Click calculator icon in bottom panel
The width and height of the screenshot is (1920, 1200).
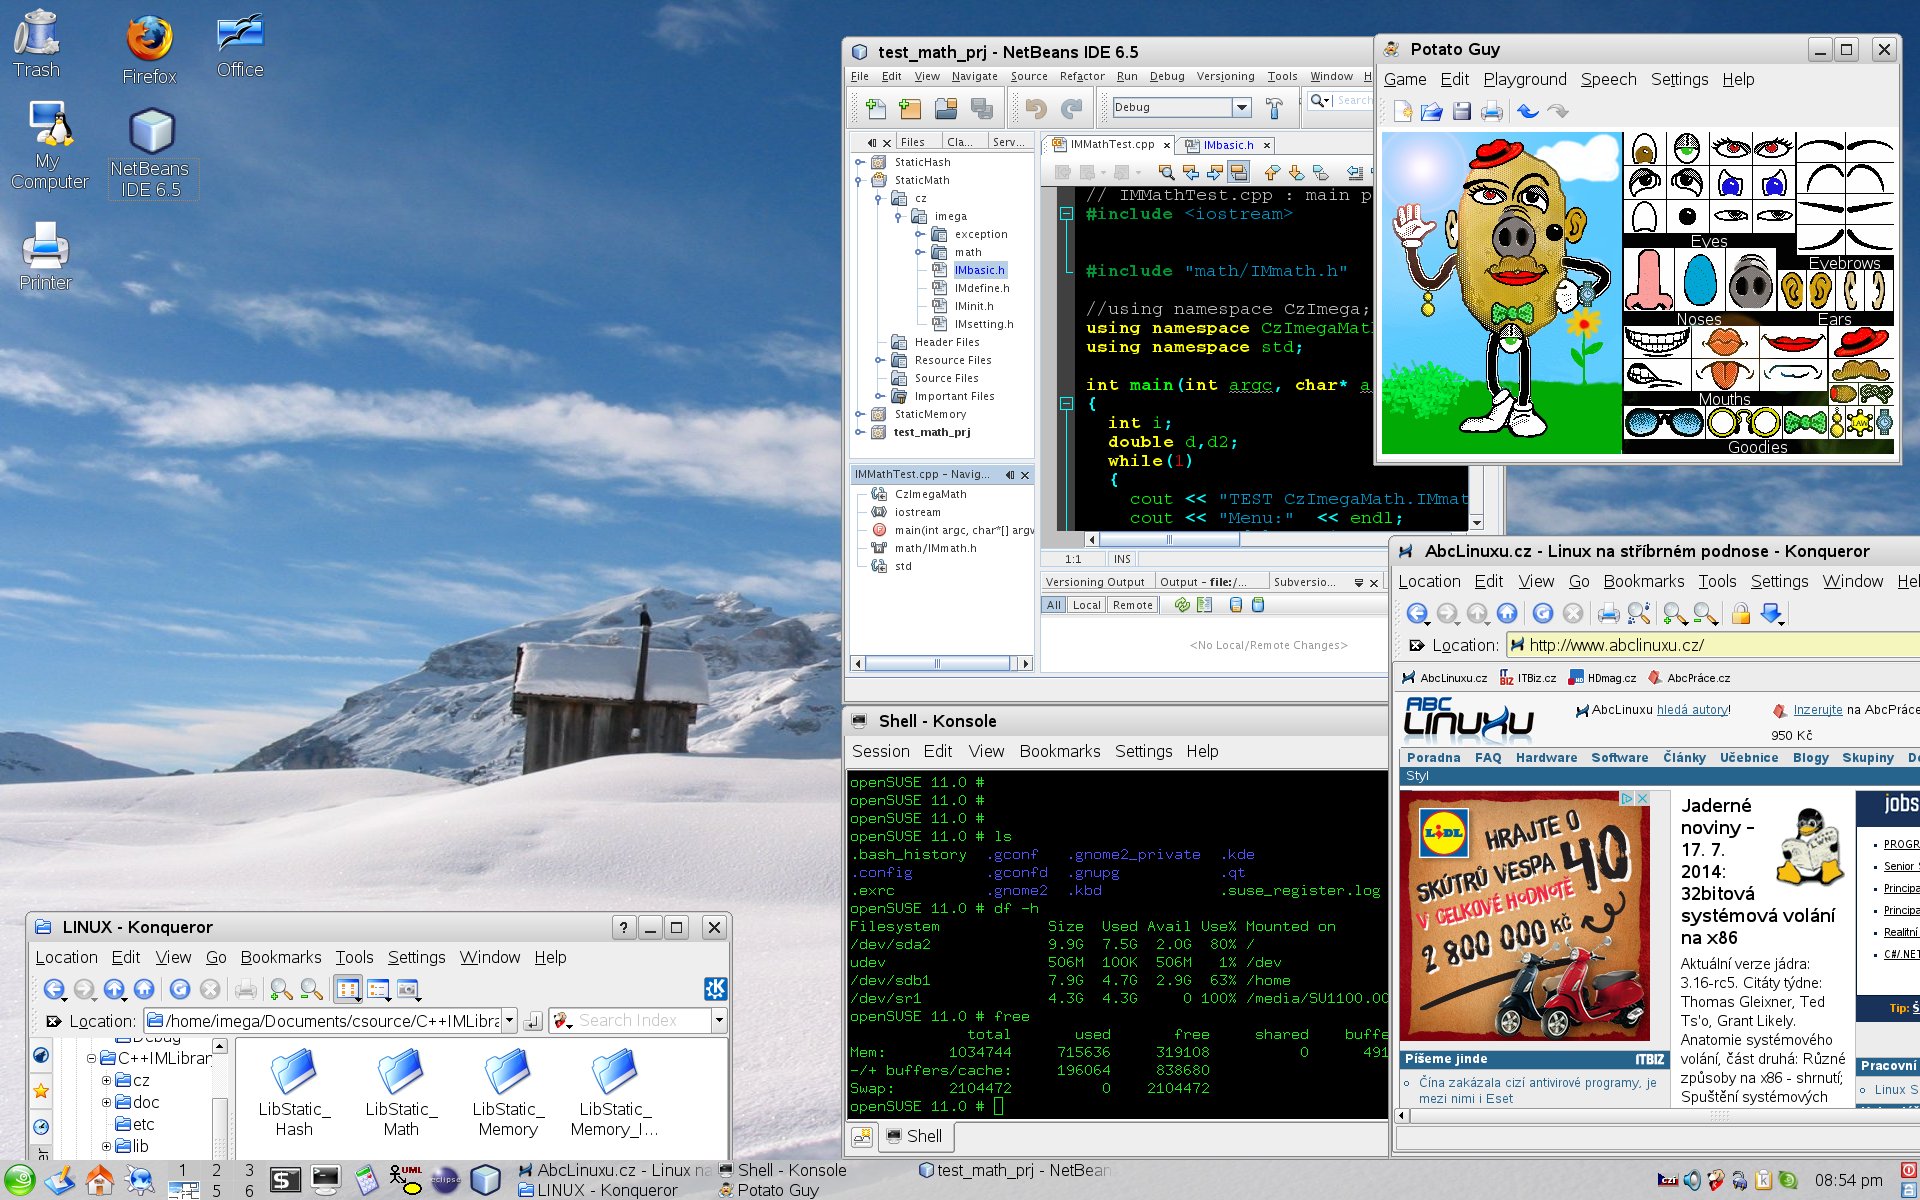click(x=365, y=1181)
